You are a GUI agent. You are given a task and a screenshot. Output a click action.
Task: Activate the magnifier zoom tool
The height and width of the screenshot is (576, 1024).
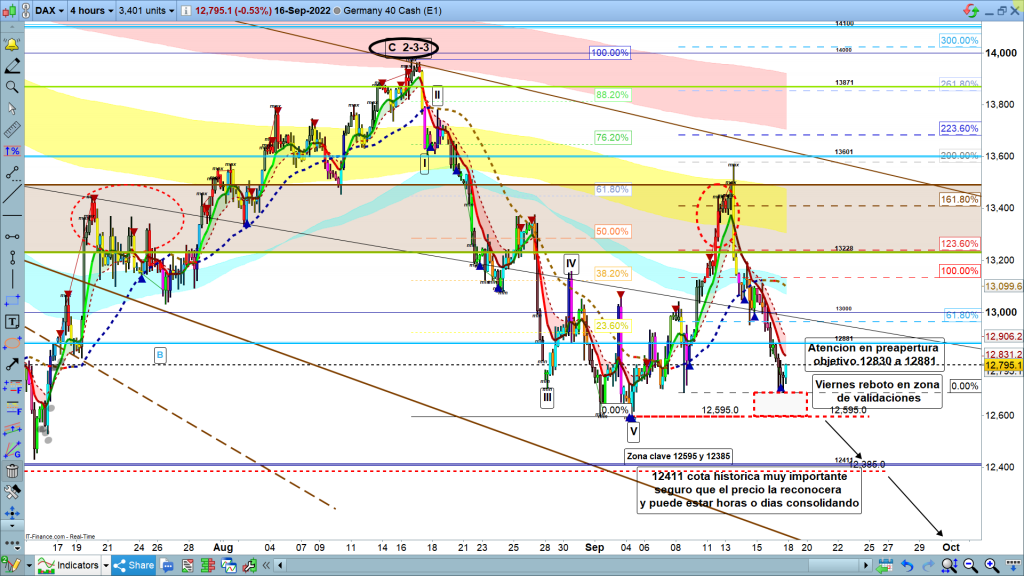coord(12,87)
